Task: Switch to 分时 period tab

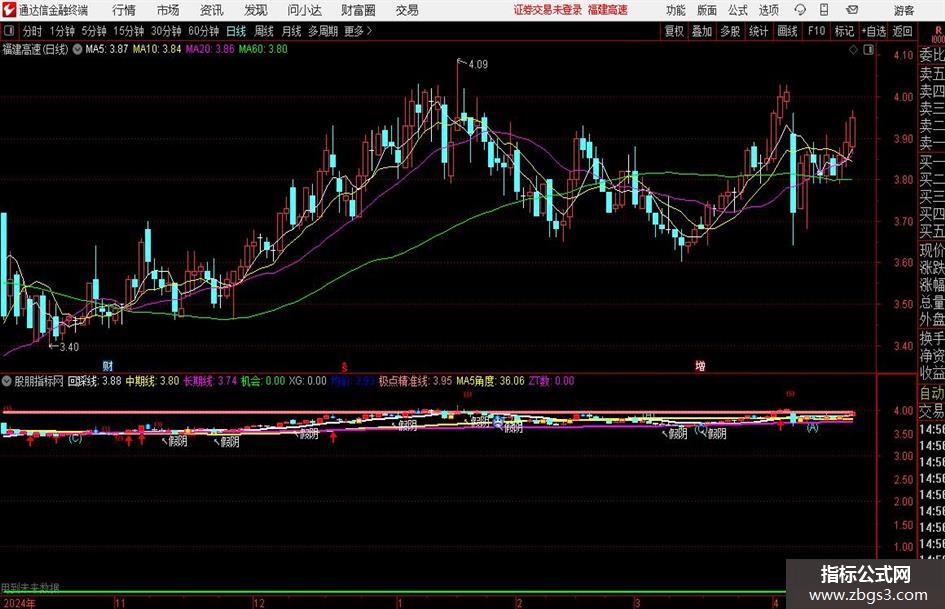Action: coord(33,31)
